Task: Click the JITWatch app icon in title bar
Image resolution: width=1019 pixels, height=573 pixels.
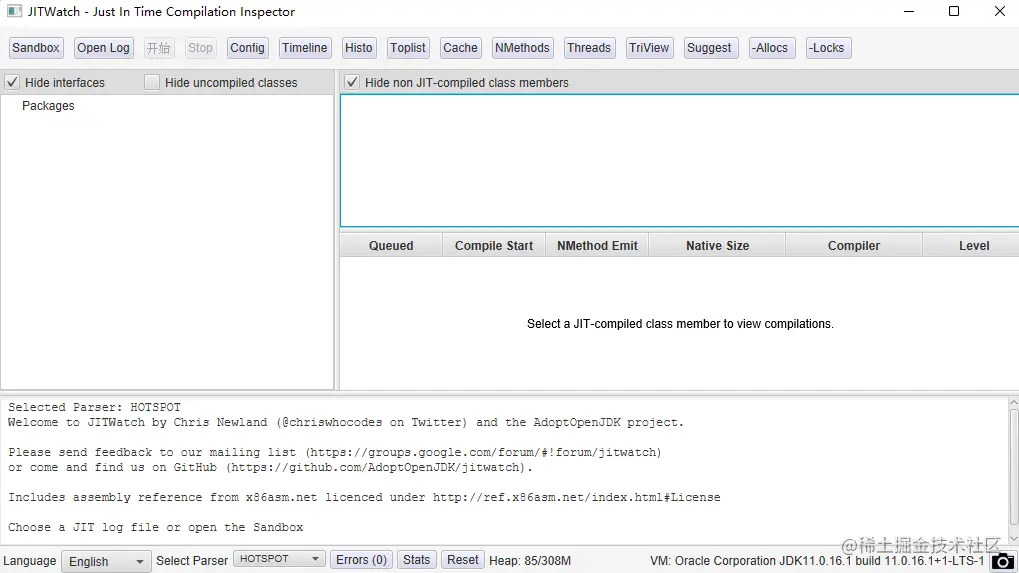Action: (x=14, y=11)
